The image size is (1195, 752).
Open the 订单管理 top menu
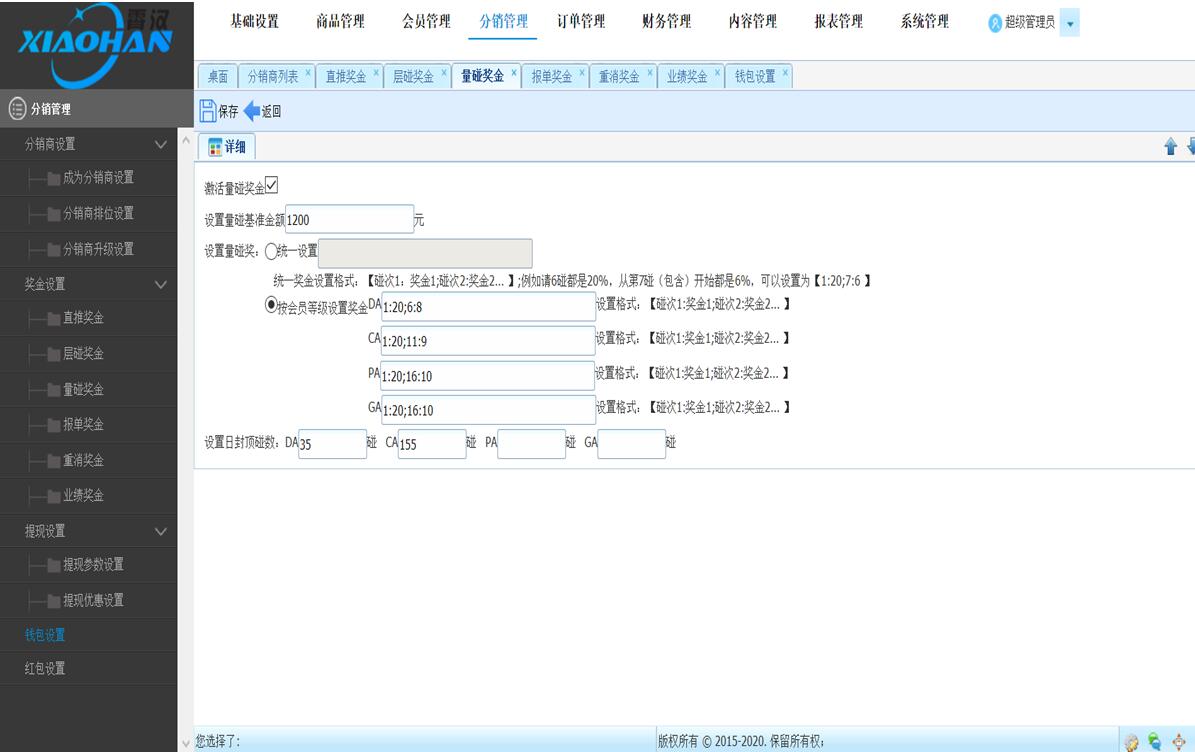coord(581,21)
